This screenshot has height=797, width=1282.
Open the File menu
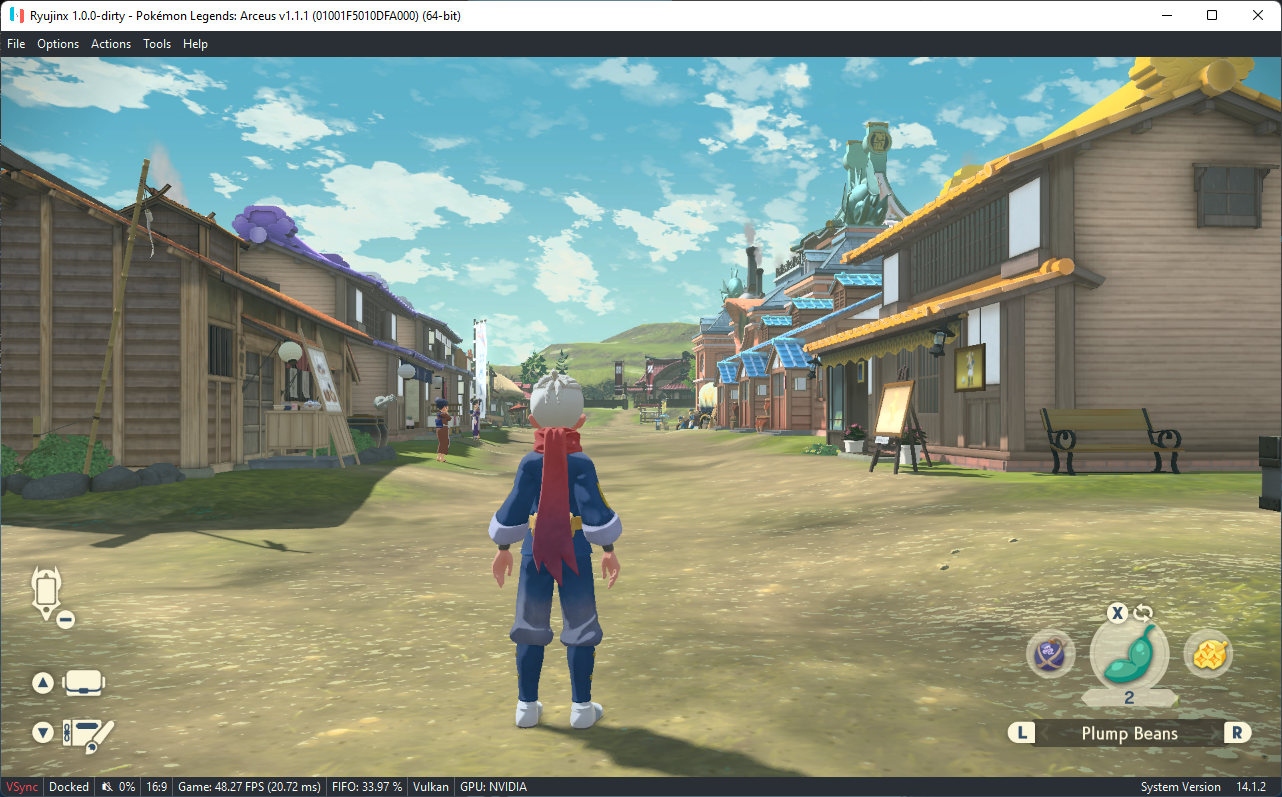point(16,44)
